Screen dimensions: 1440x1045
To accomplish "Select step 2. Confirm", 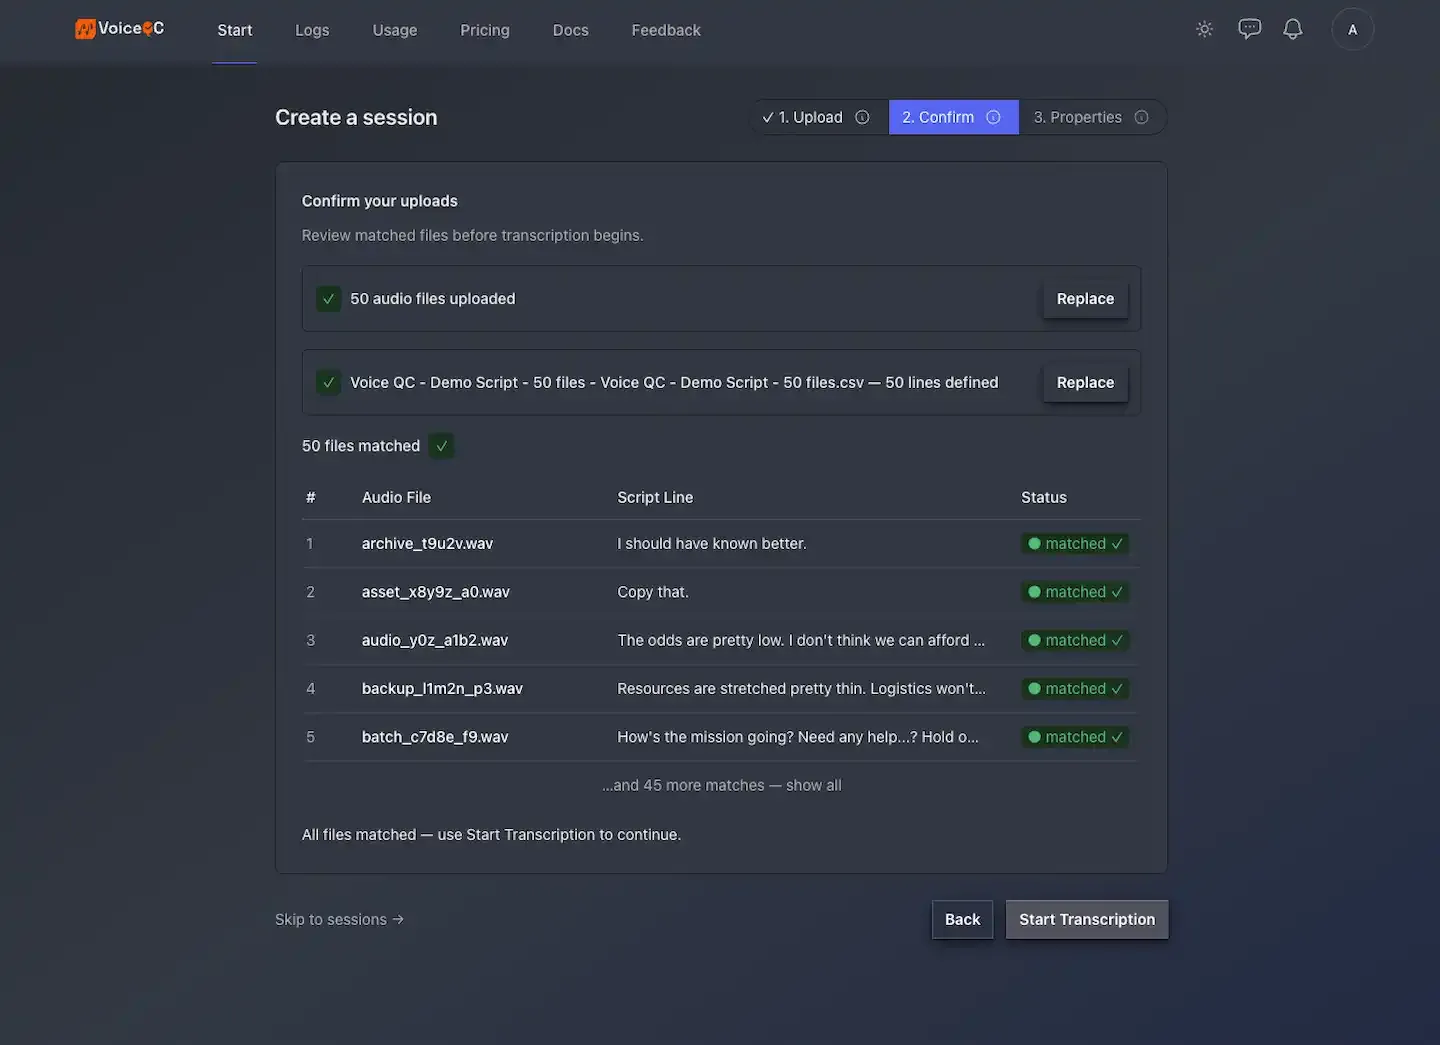I will pyautogui.click(x=953, y=117).
